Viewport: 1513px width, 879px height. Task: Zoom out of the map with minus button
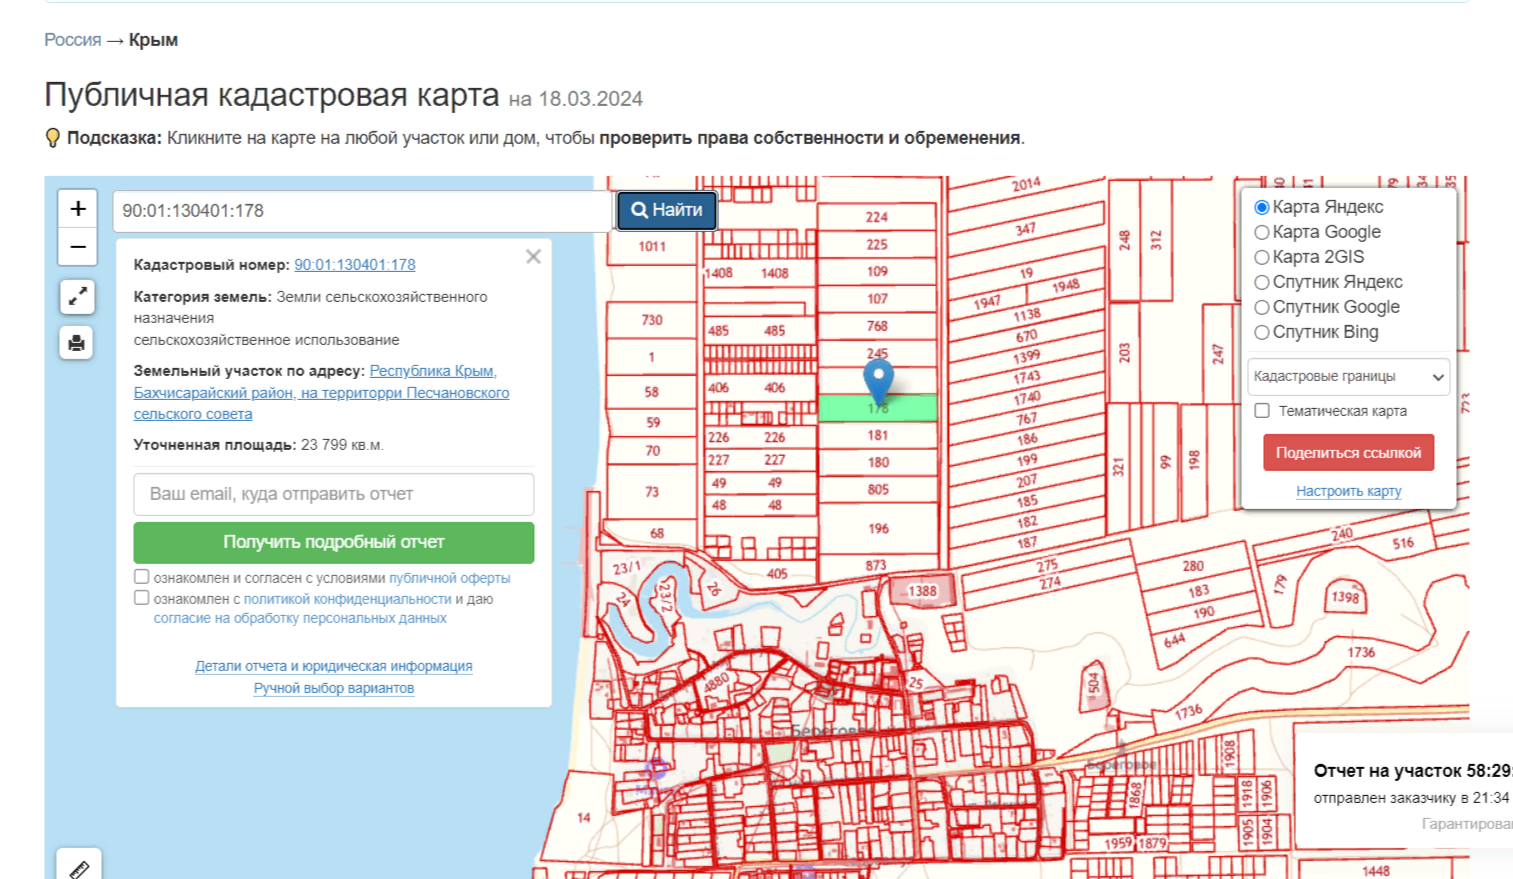click(78, 247)
